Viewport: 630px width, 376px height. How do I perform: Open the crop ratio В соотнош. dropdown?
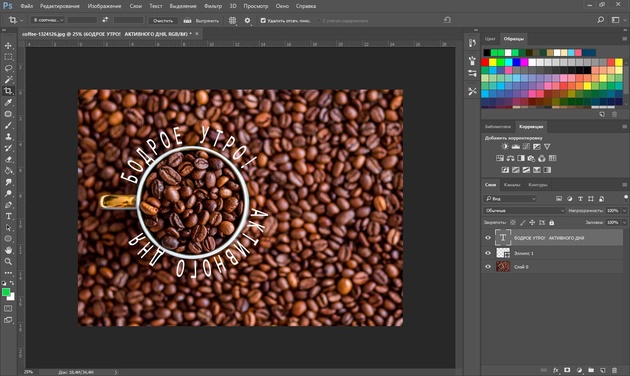pyautogui.click(x=47, y=20)
